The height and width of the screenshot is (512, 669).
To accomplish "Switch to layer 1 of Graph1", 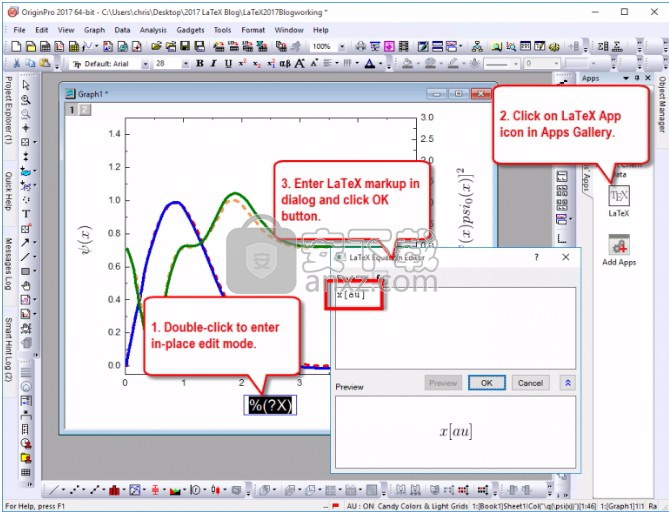I will coord(72,110).
